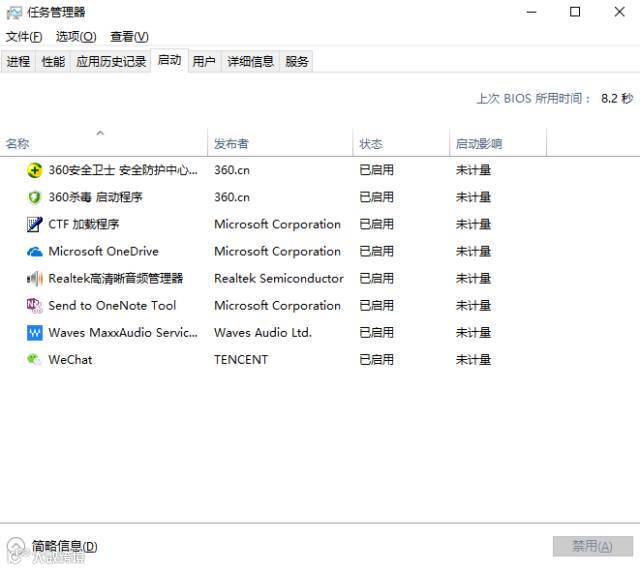Switch to the 详细信息 tab
The image size is (640, 570).
250,62
